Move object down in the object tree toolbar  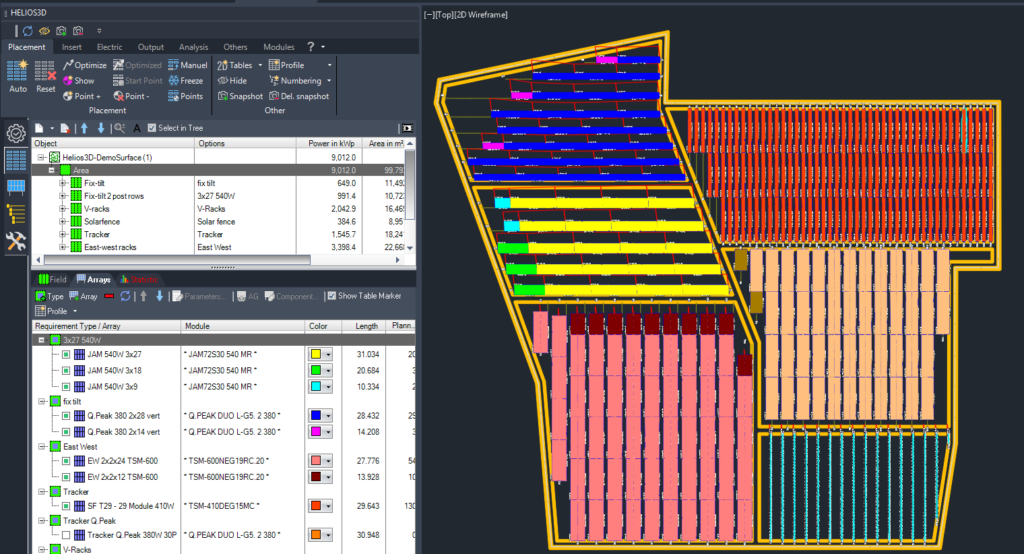click(x=101, y=128)
